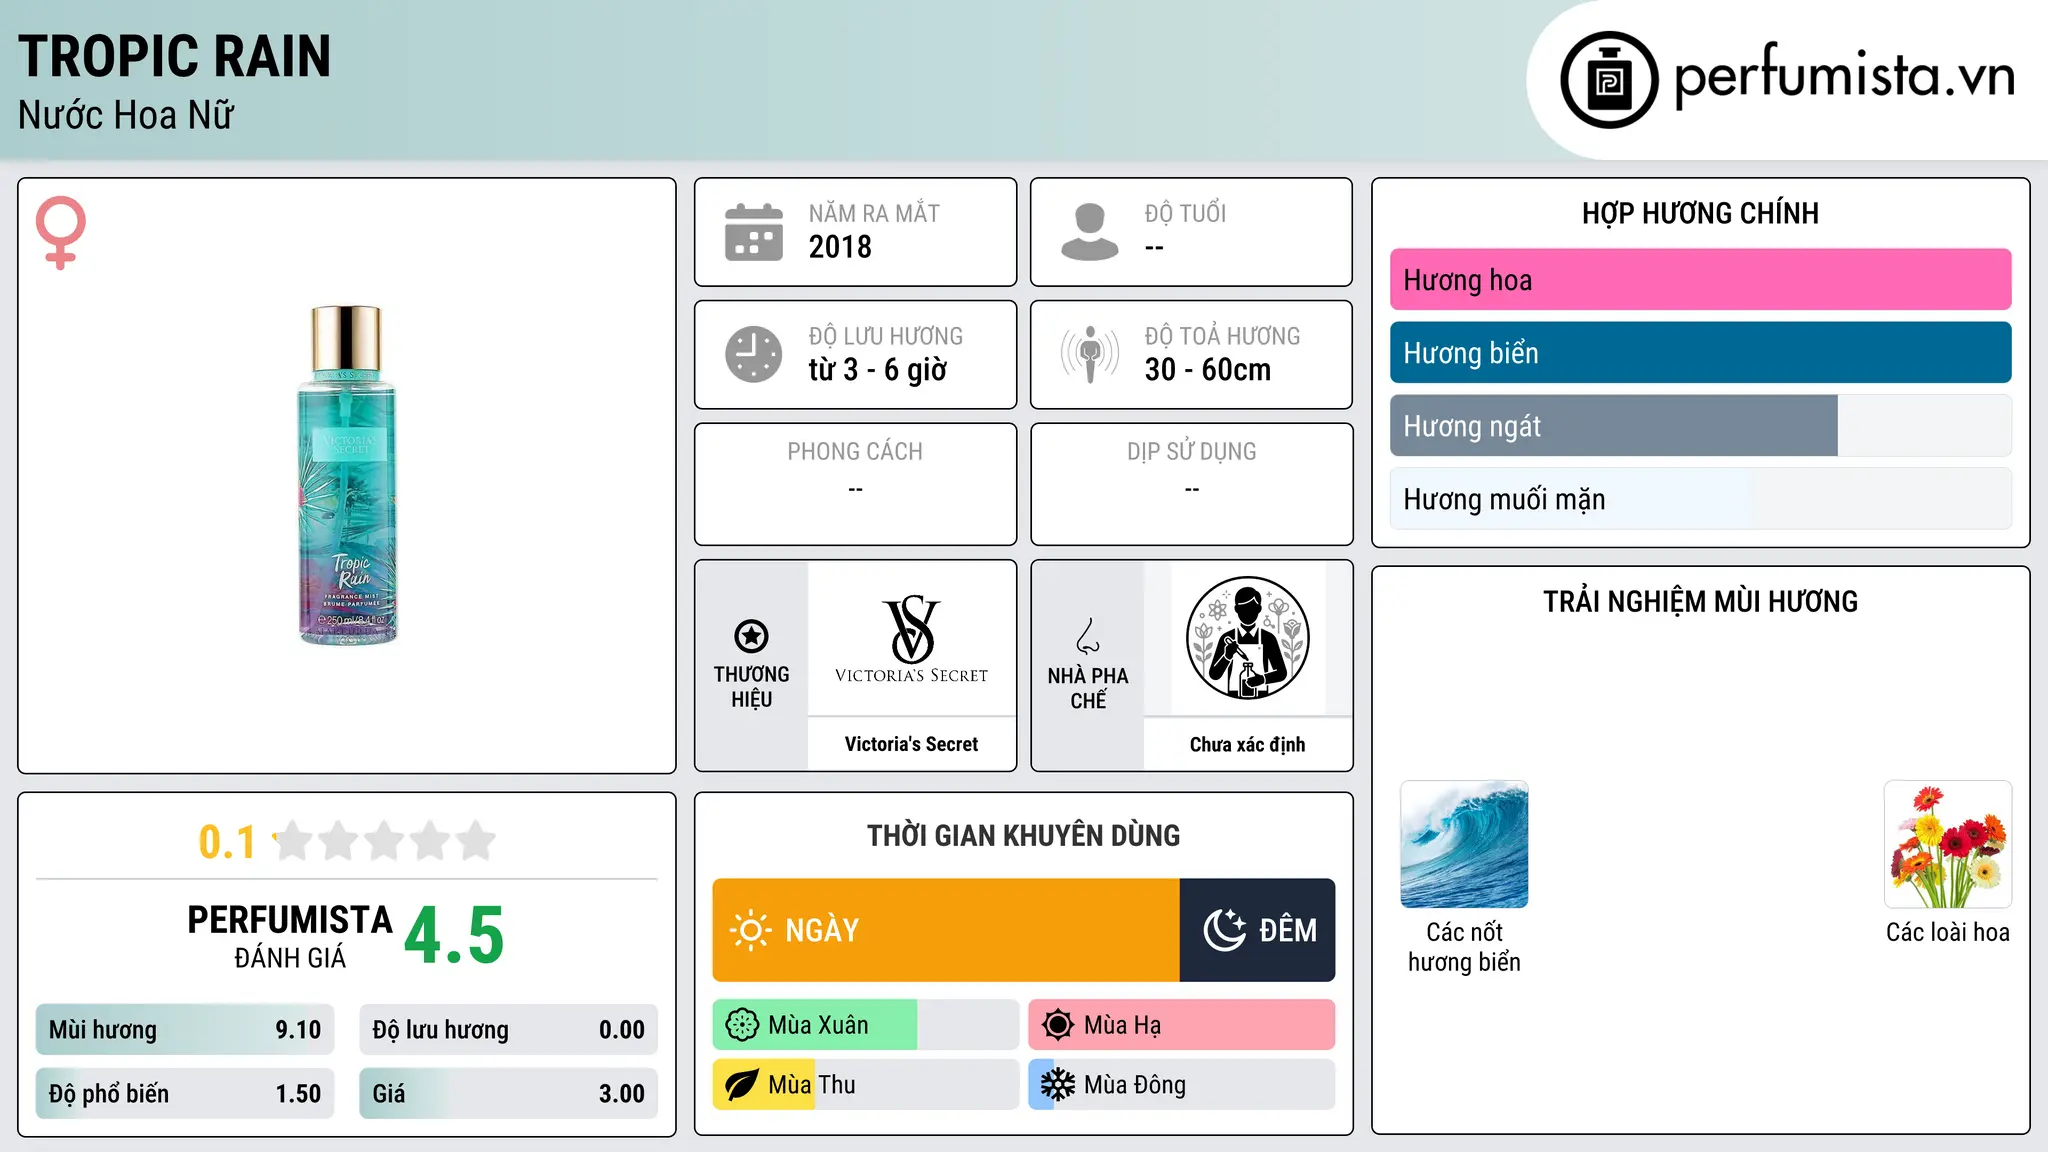Image resolution: width=2048 pixels, height=1152 pixels.
Task: Select the Hương ngát gray accord bar
Action: point(1700,426)
